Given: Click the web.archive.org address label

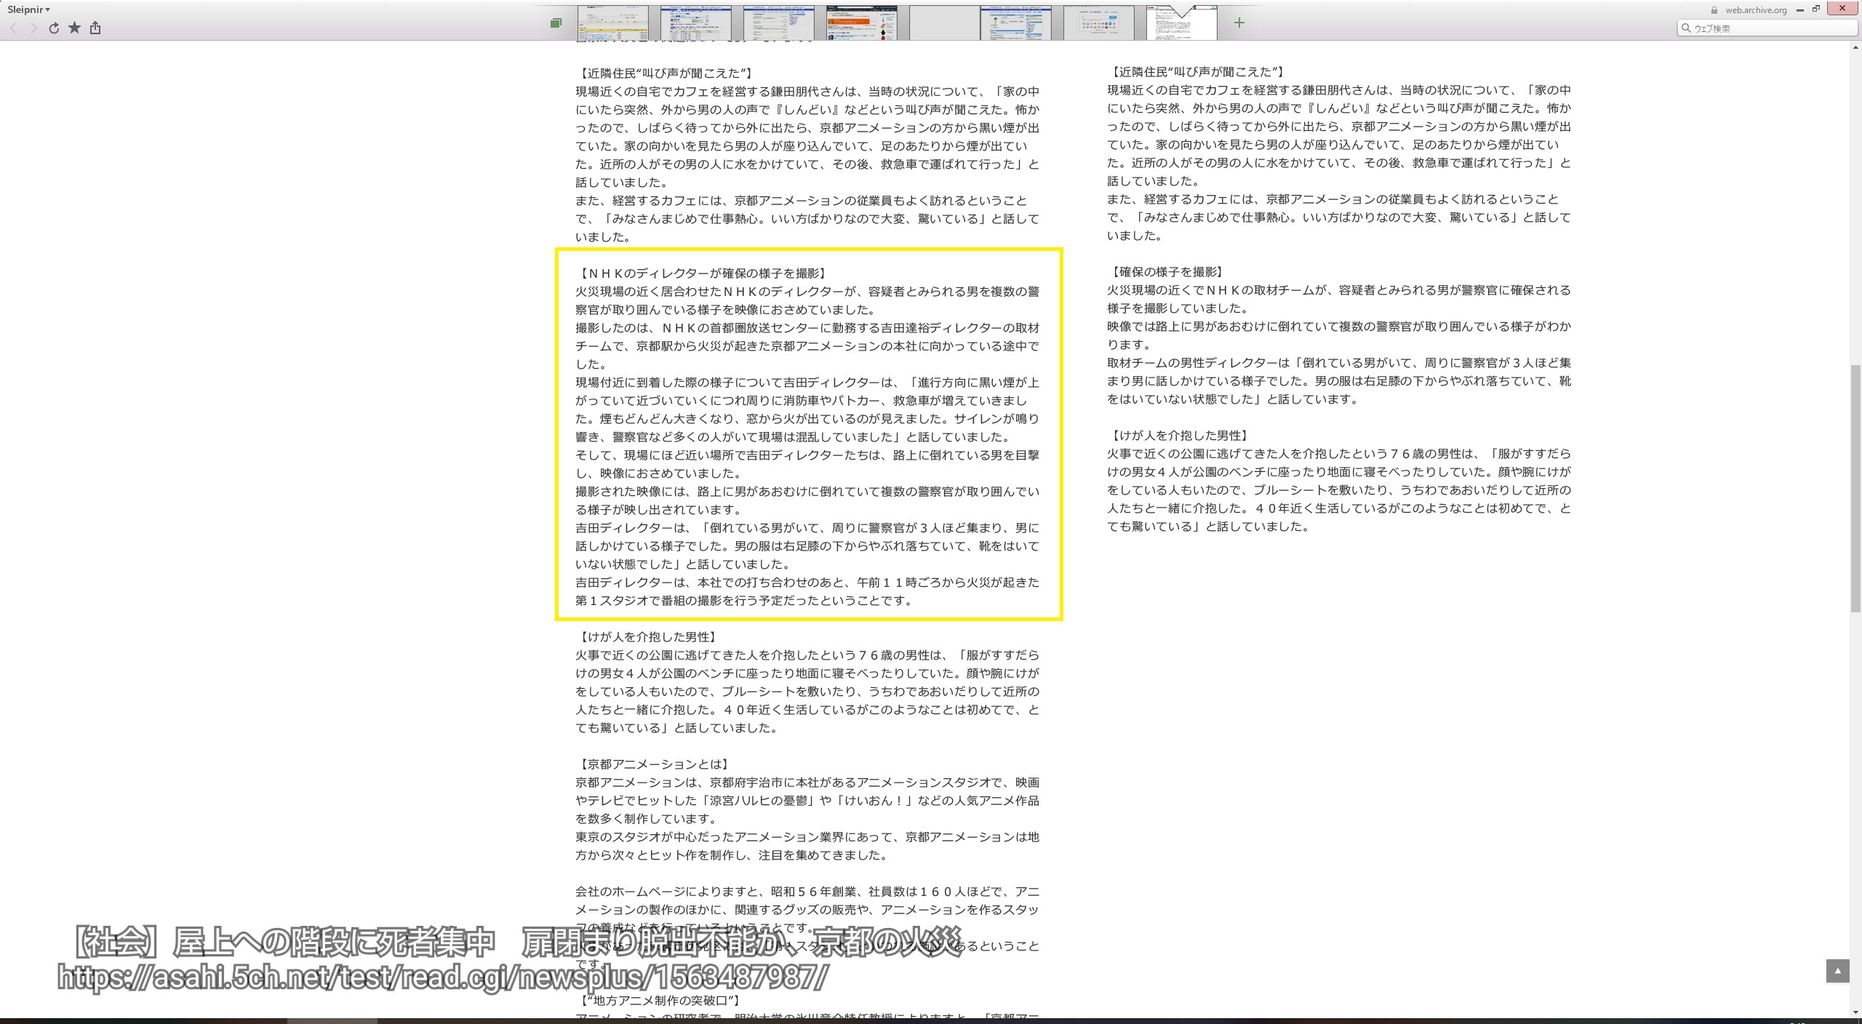Looking at the screenshot, I should 1755,10.
